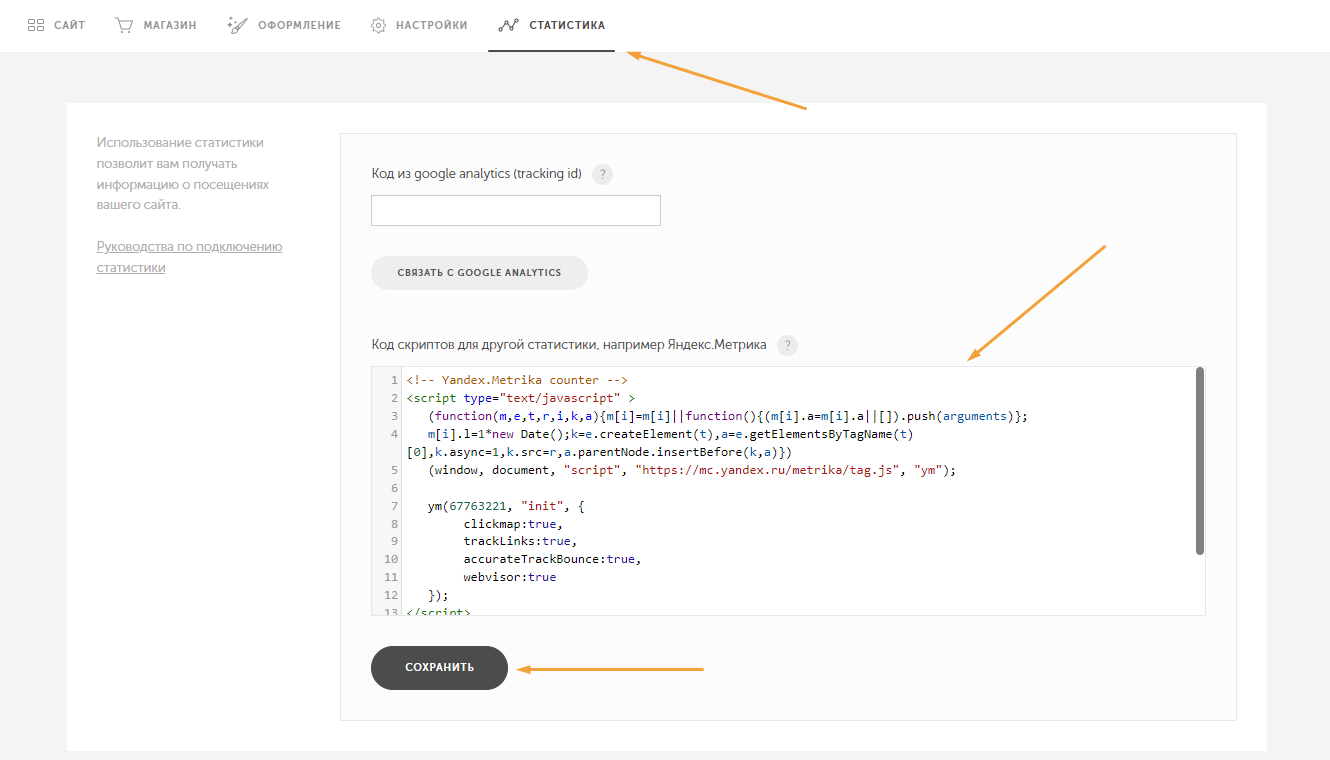Click the code editor vertical scrollbar
This screenshot has width=1330, height=760.
tap(1199, 461)
